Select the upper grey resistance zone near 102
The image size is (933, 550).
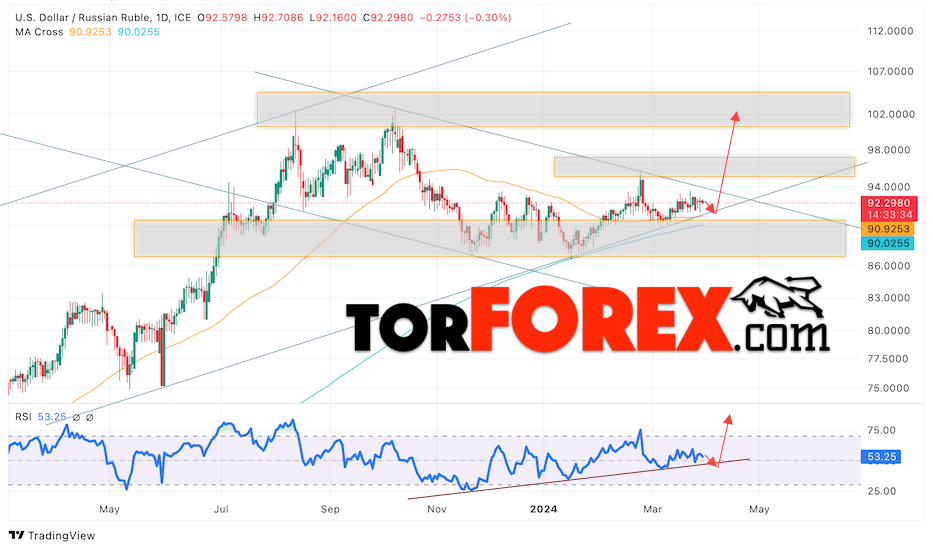point(553,110)
